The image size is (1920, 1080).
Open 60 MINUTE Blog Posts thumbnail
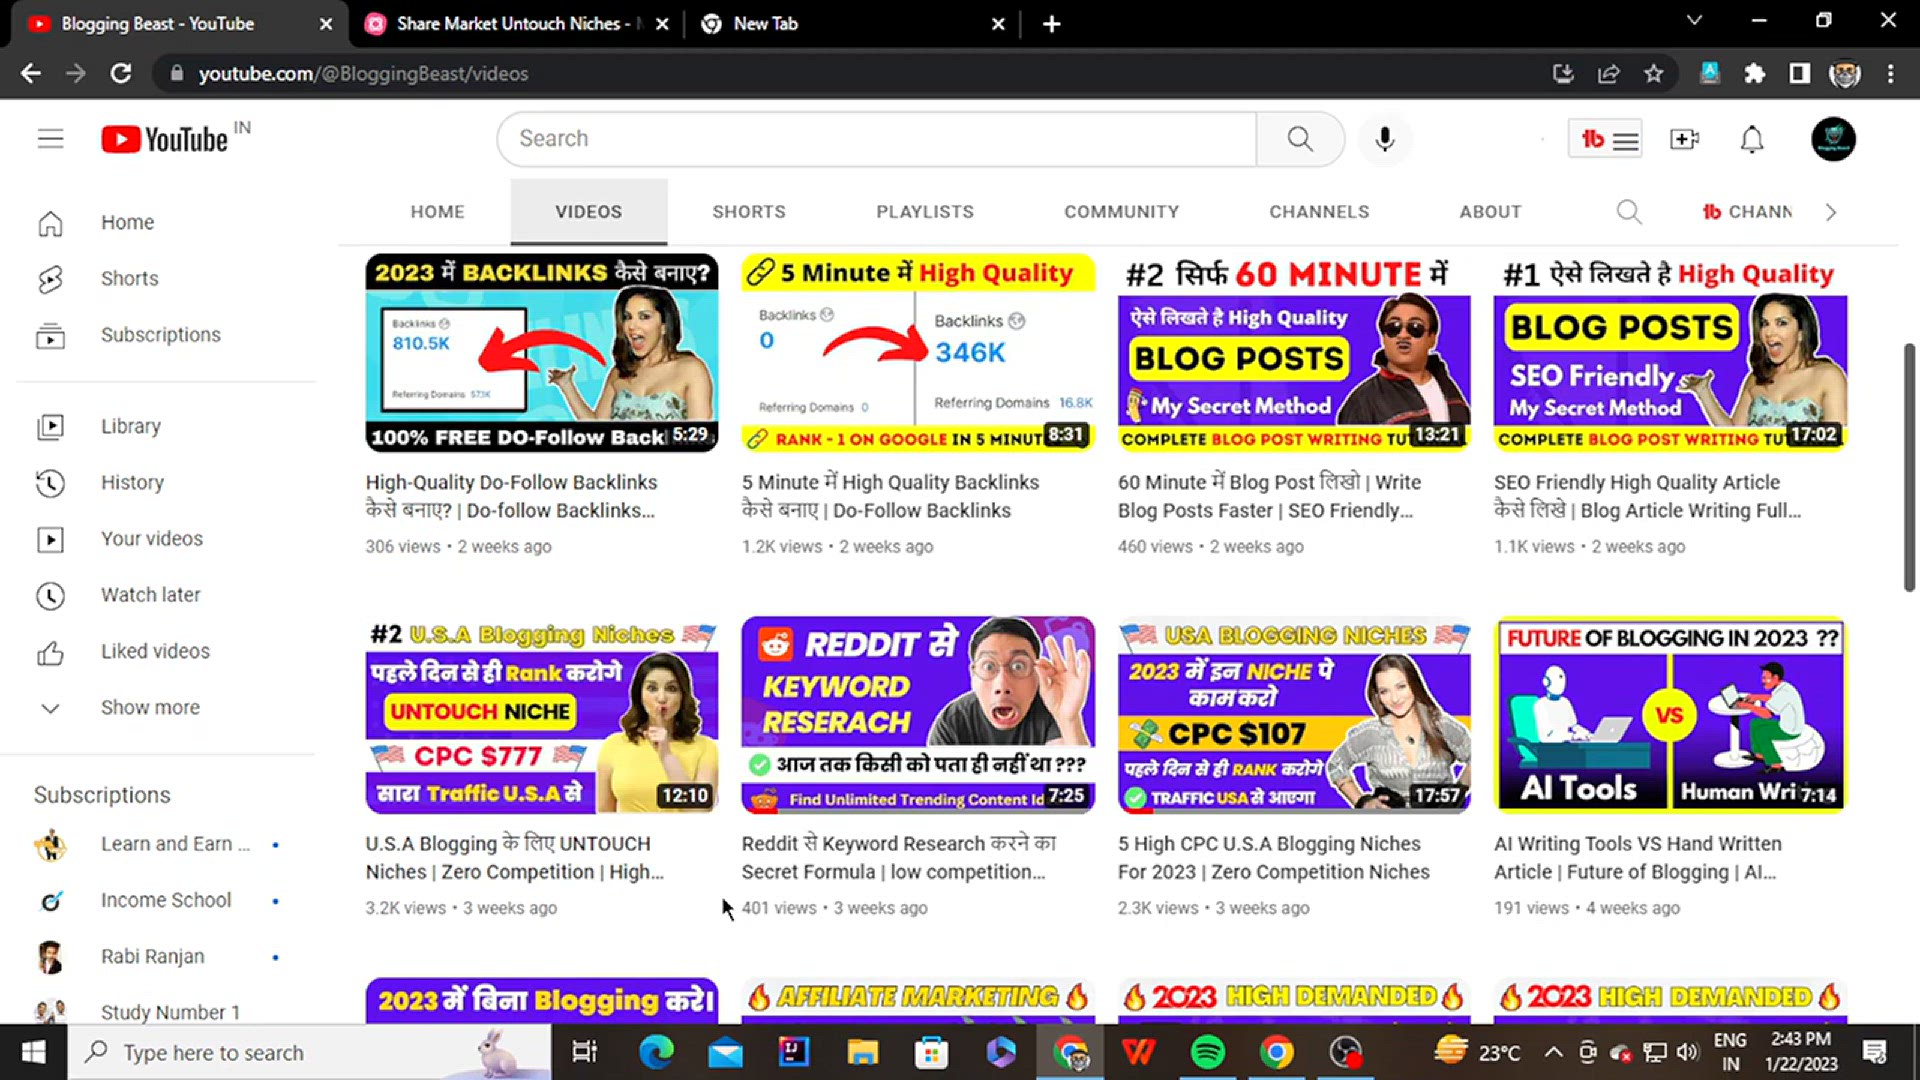[1294, 353]
